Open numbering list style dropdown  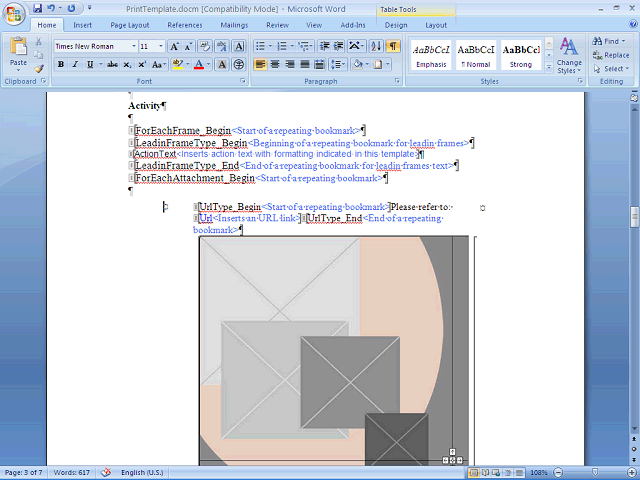292,46
